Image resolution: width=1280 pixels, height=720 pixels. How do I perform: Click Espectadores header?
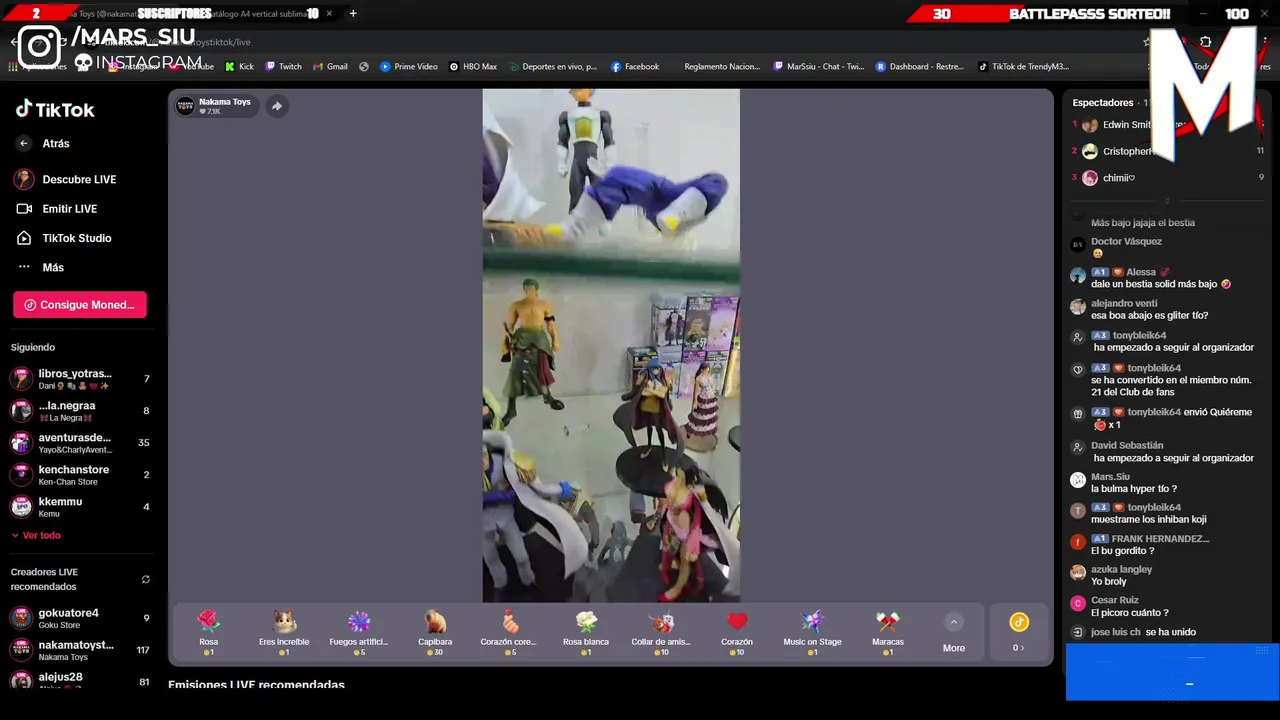coord(1103,103)
